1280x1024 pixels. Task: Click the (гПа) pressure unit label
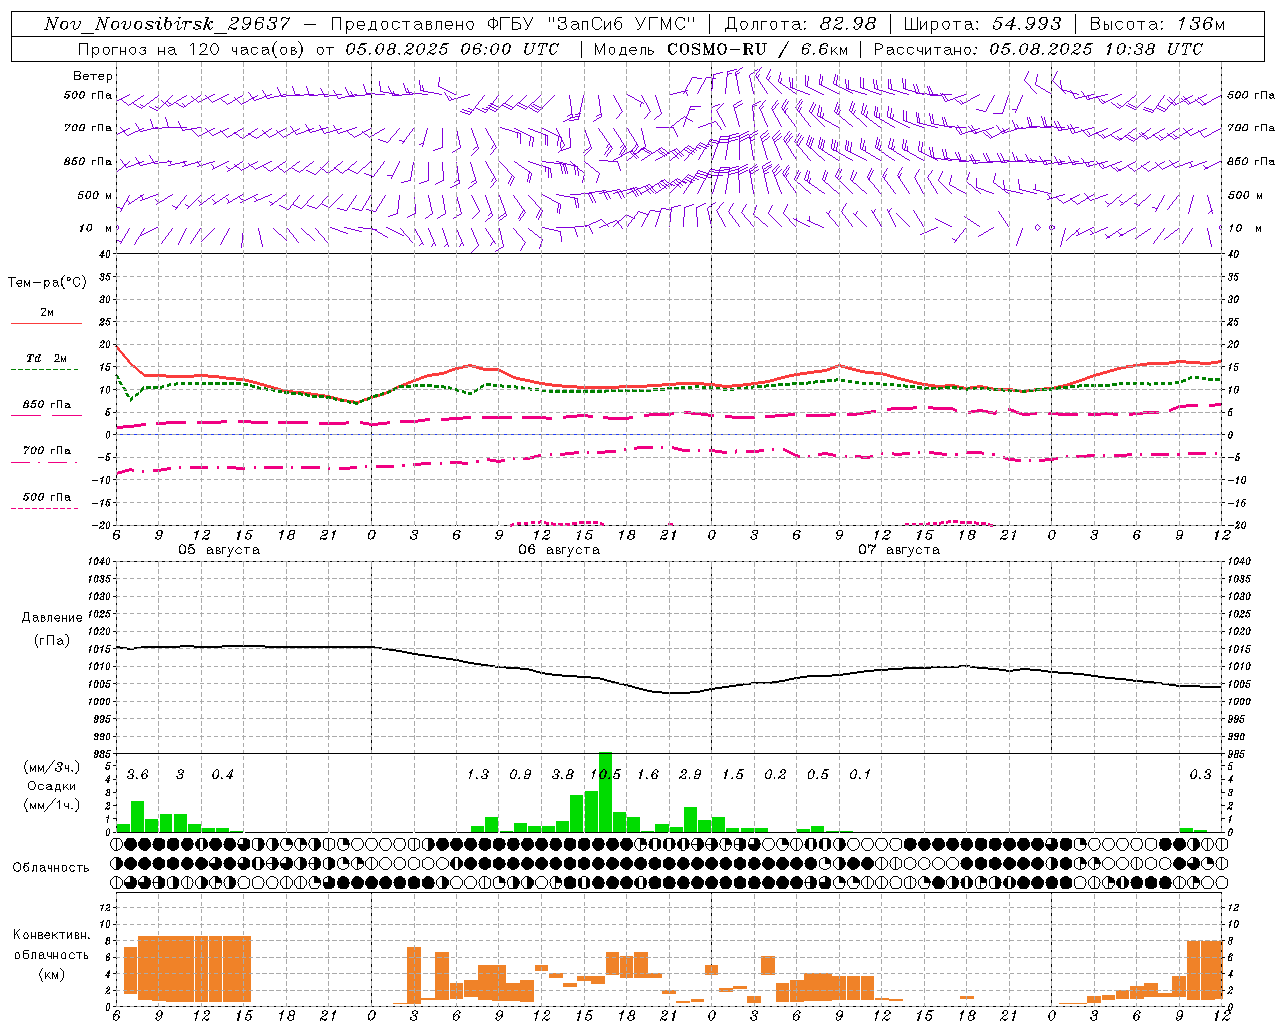pos(52,641)
